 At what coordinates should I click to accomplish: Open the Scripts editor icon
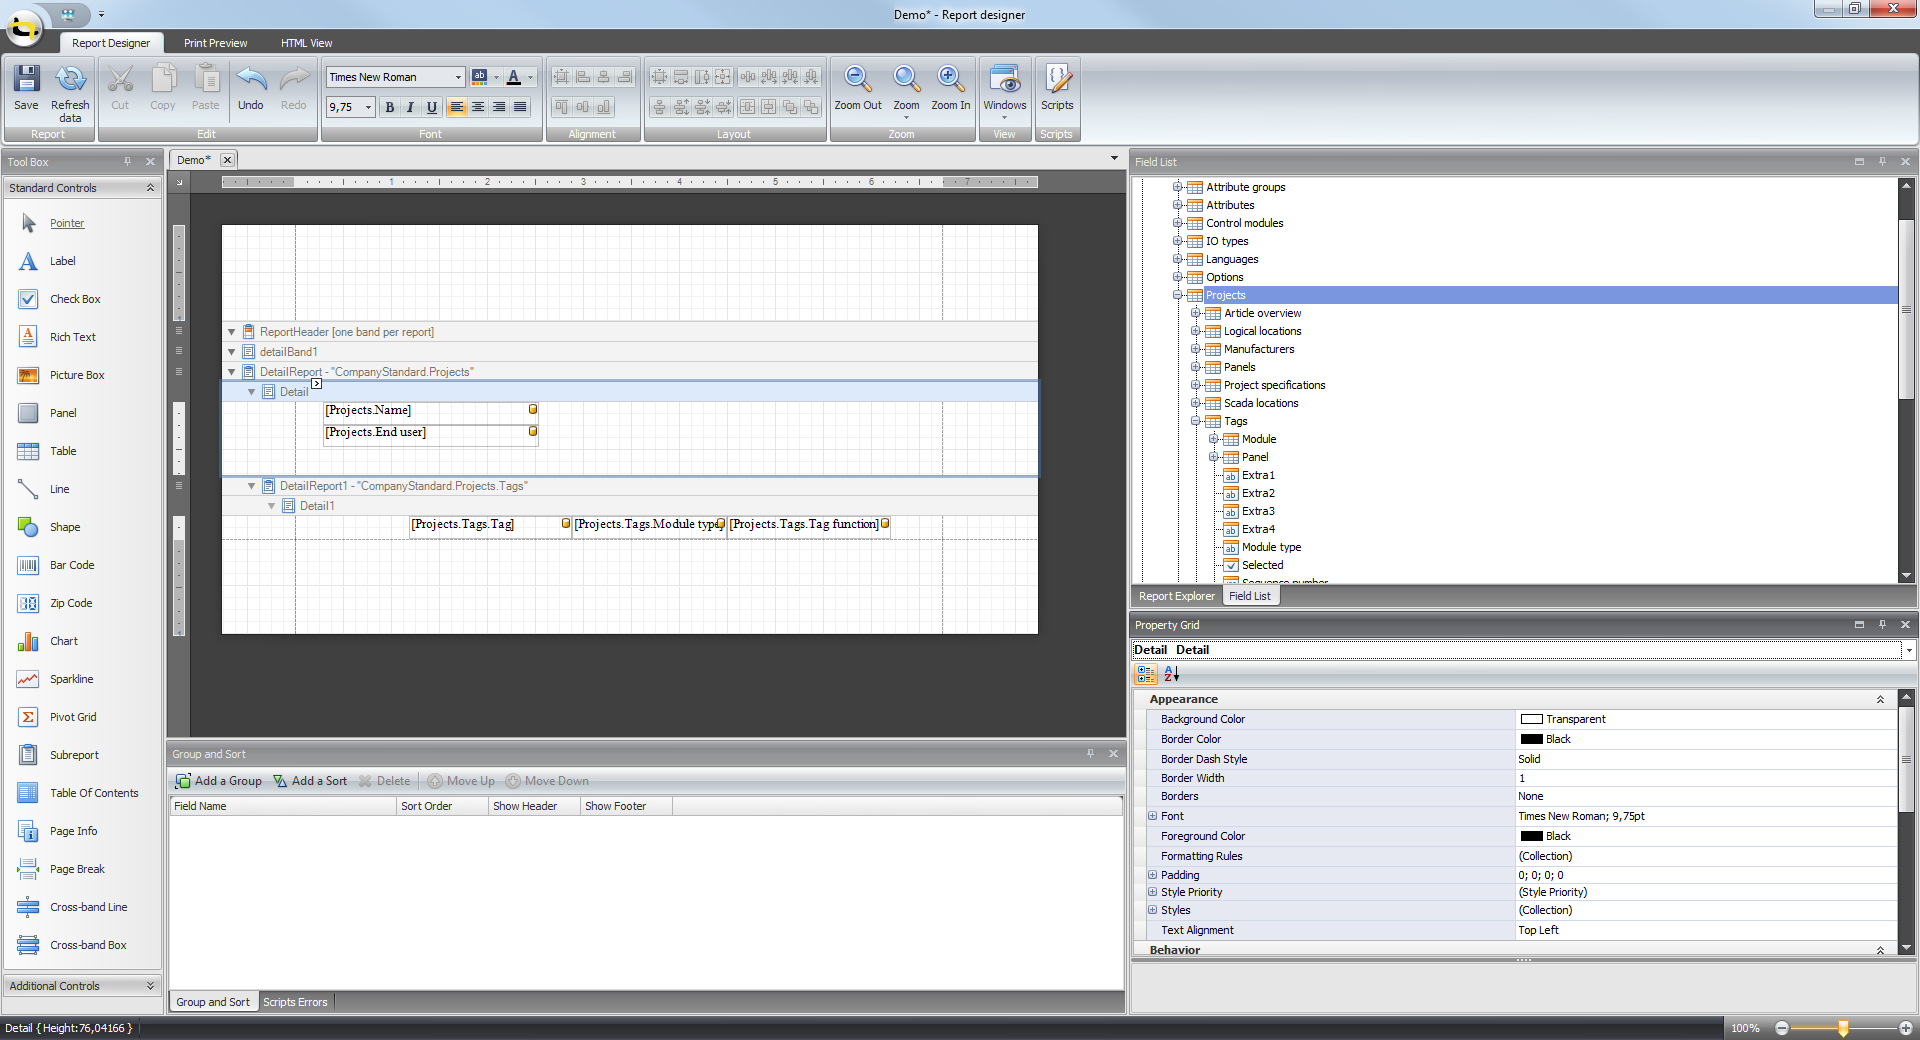[x=1057, y=80]
